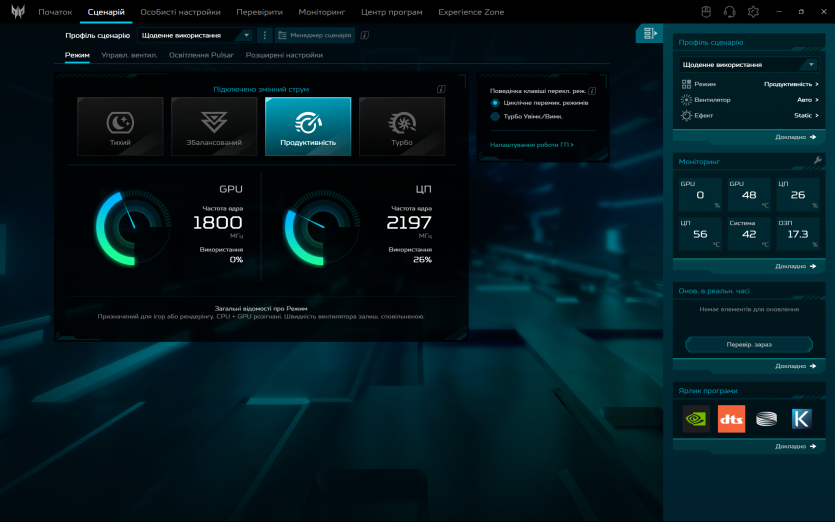Expand Вентилятор Авто setting in sidebar
This screenshot has height=522, width=835.
pos(750,100)
